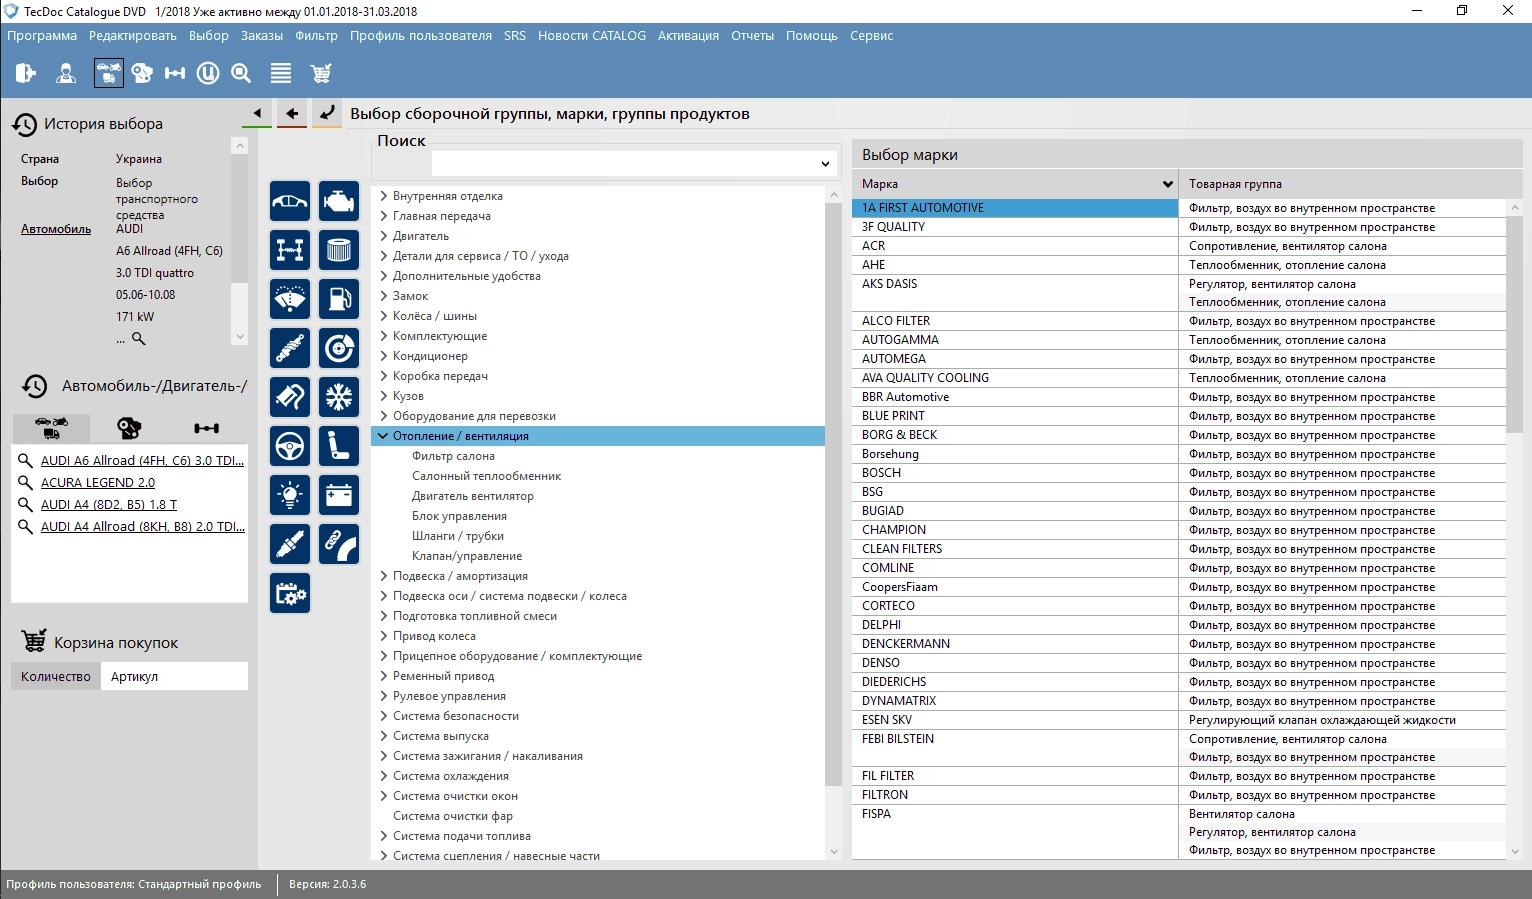This screenshot has width=1532, height=899.
Task: Click the assembly group tree scrollbar
Action: (x=833, y=495)
